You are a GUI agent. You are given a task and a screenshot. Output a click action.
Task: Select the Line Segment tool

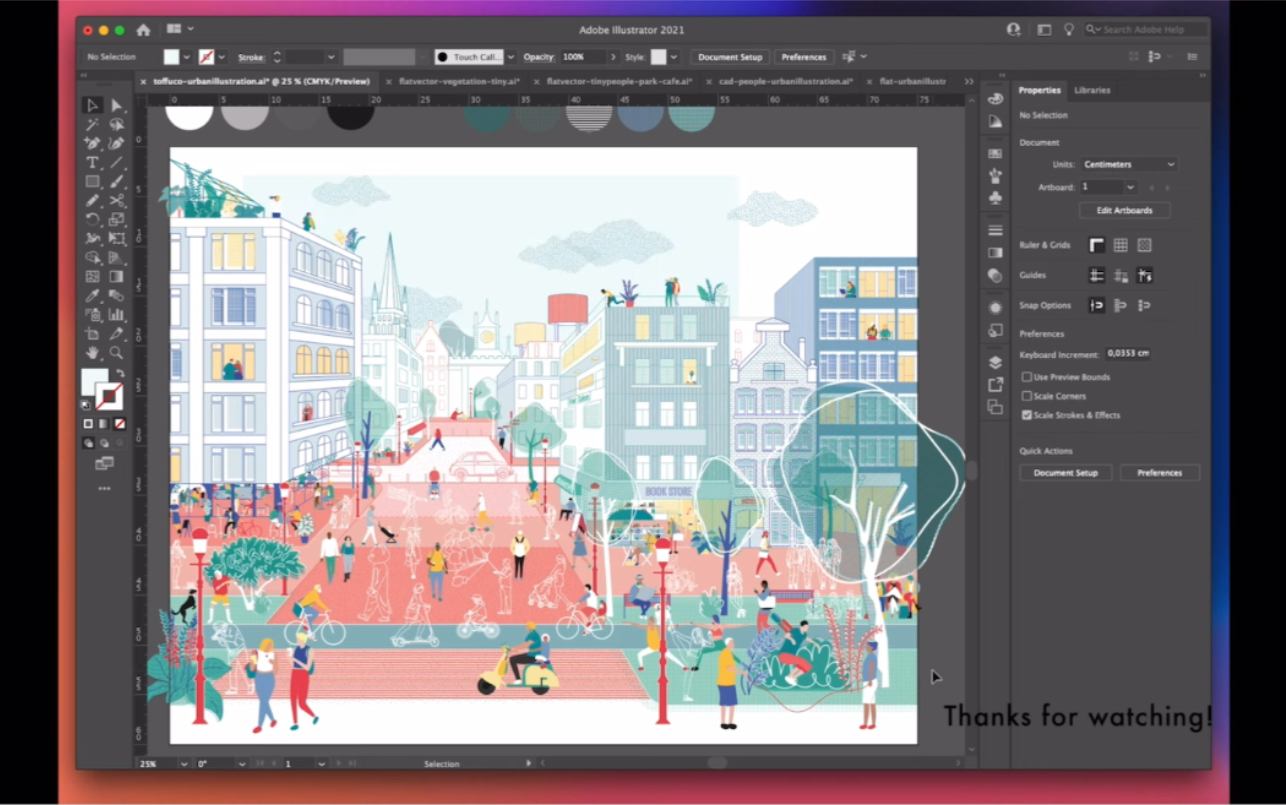116,162
